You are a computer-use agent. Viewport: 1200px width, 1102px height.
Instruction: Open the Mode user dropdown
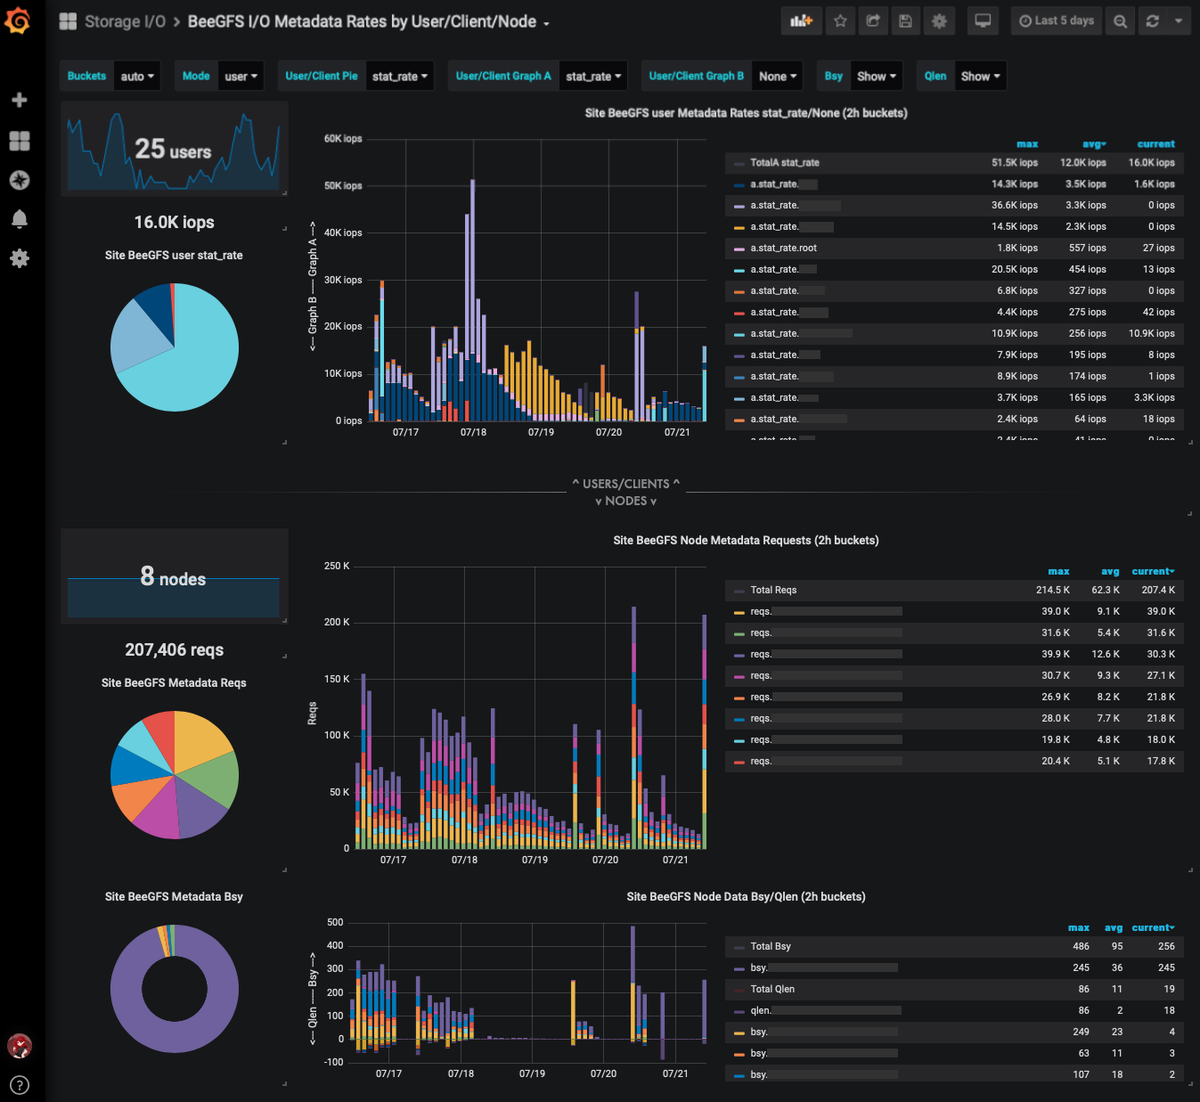click(241, 76)
